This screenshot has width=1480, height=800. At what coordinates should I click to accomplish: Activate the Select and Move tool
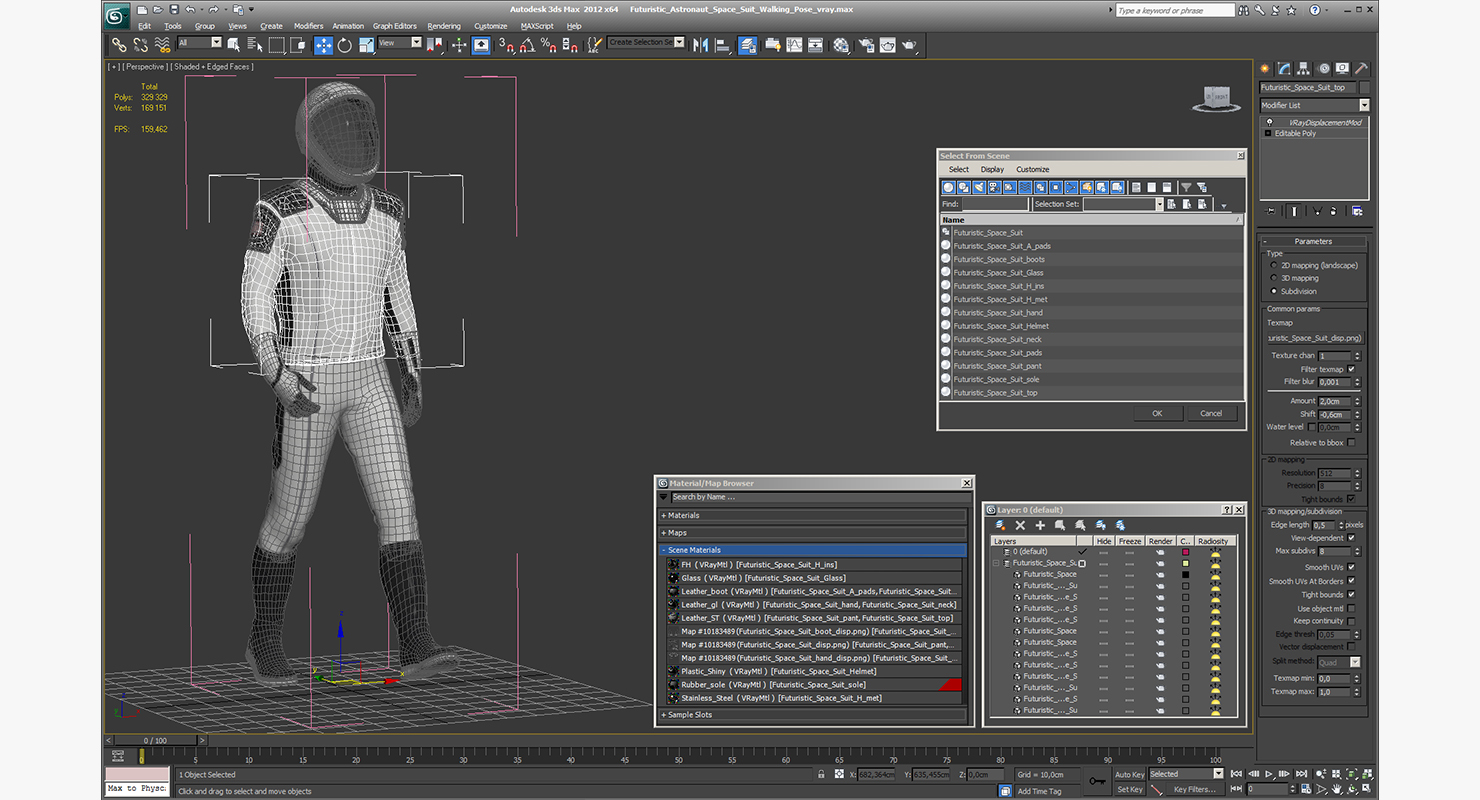323,45
